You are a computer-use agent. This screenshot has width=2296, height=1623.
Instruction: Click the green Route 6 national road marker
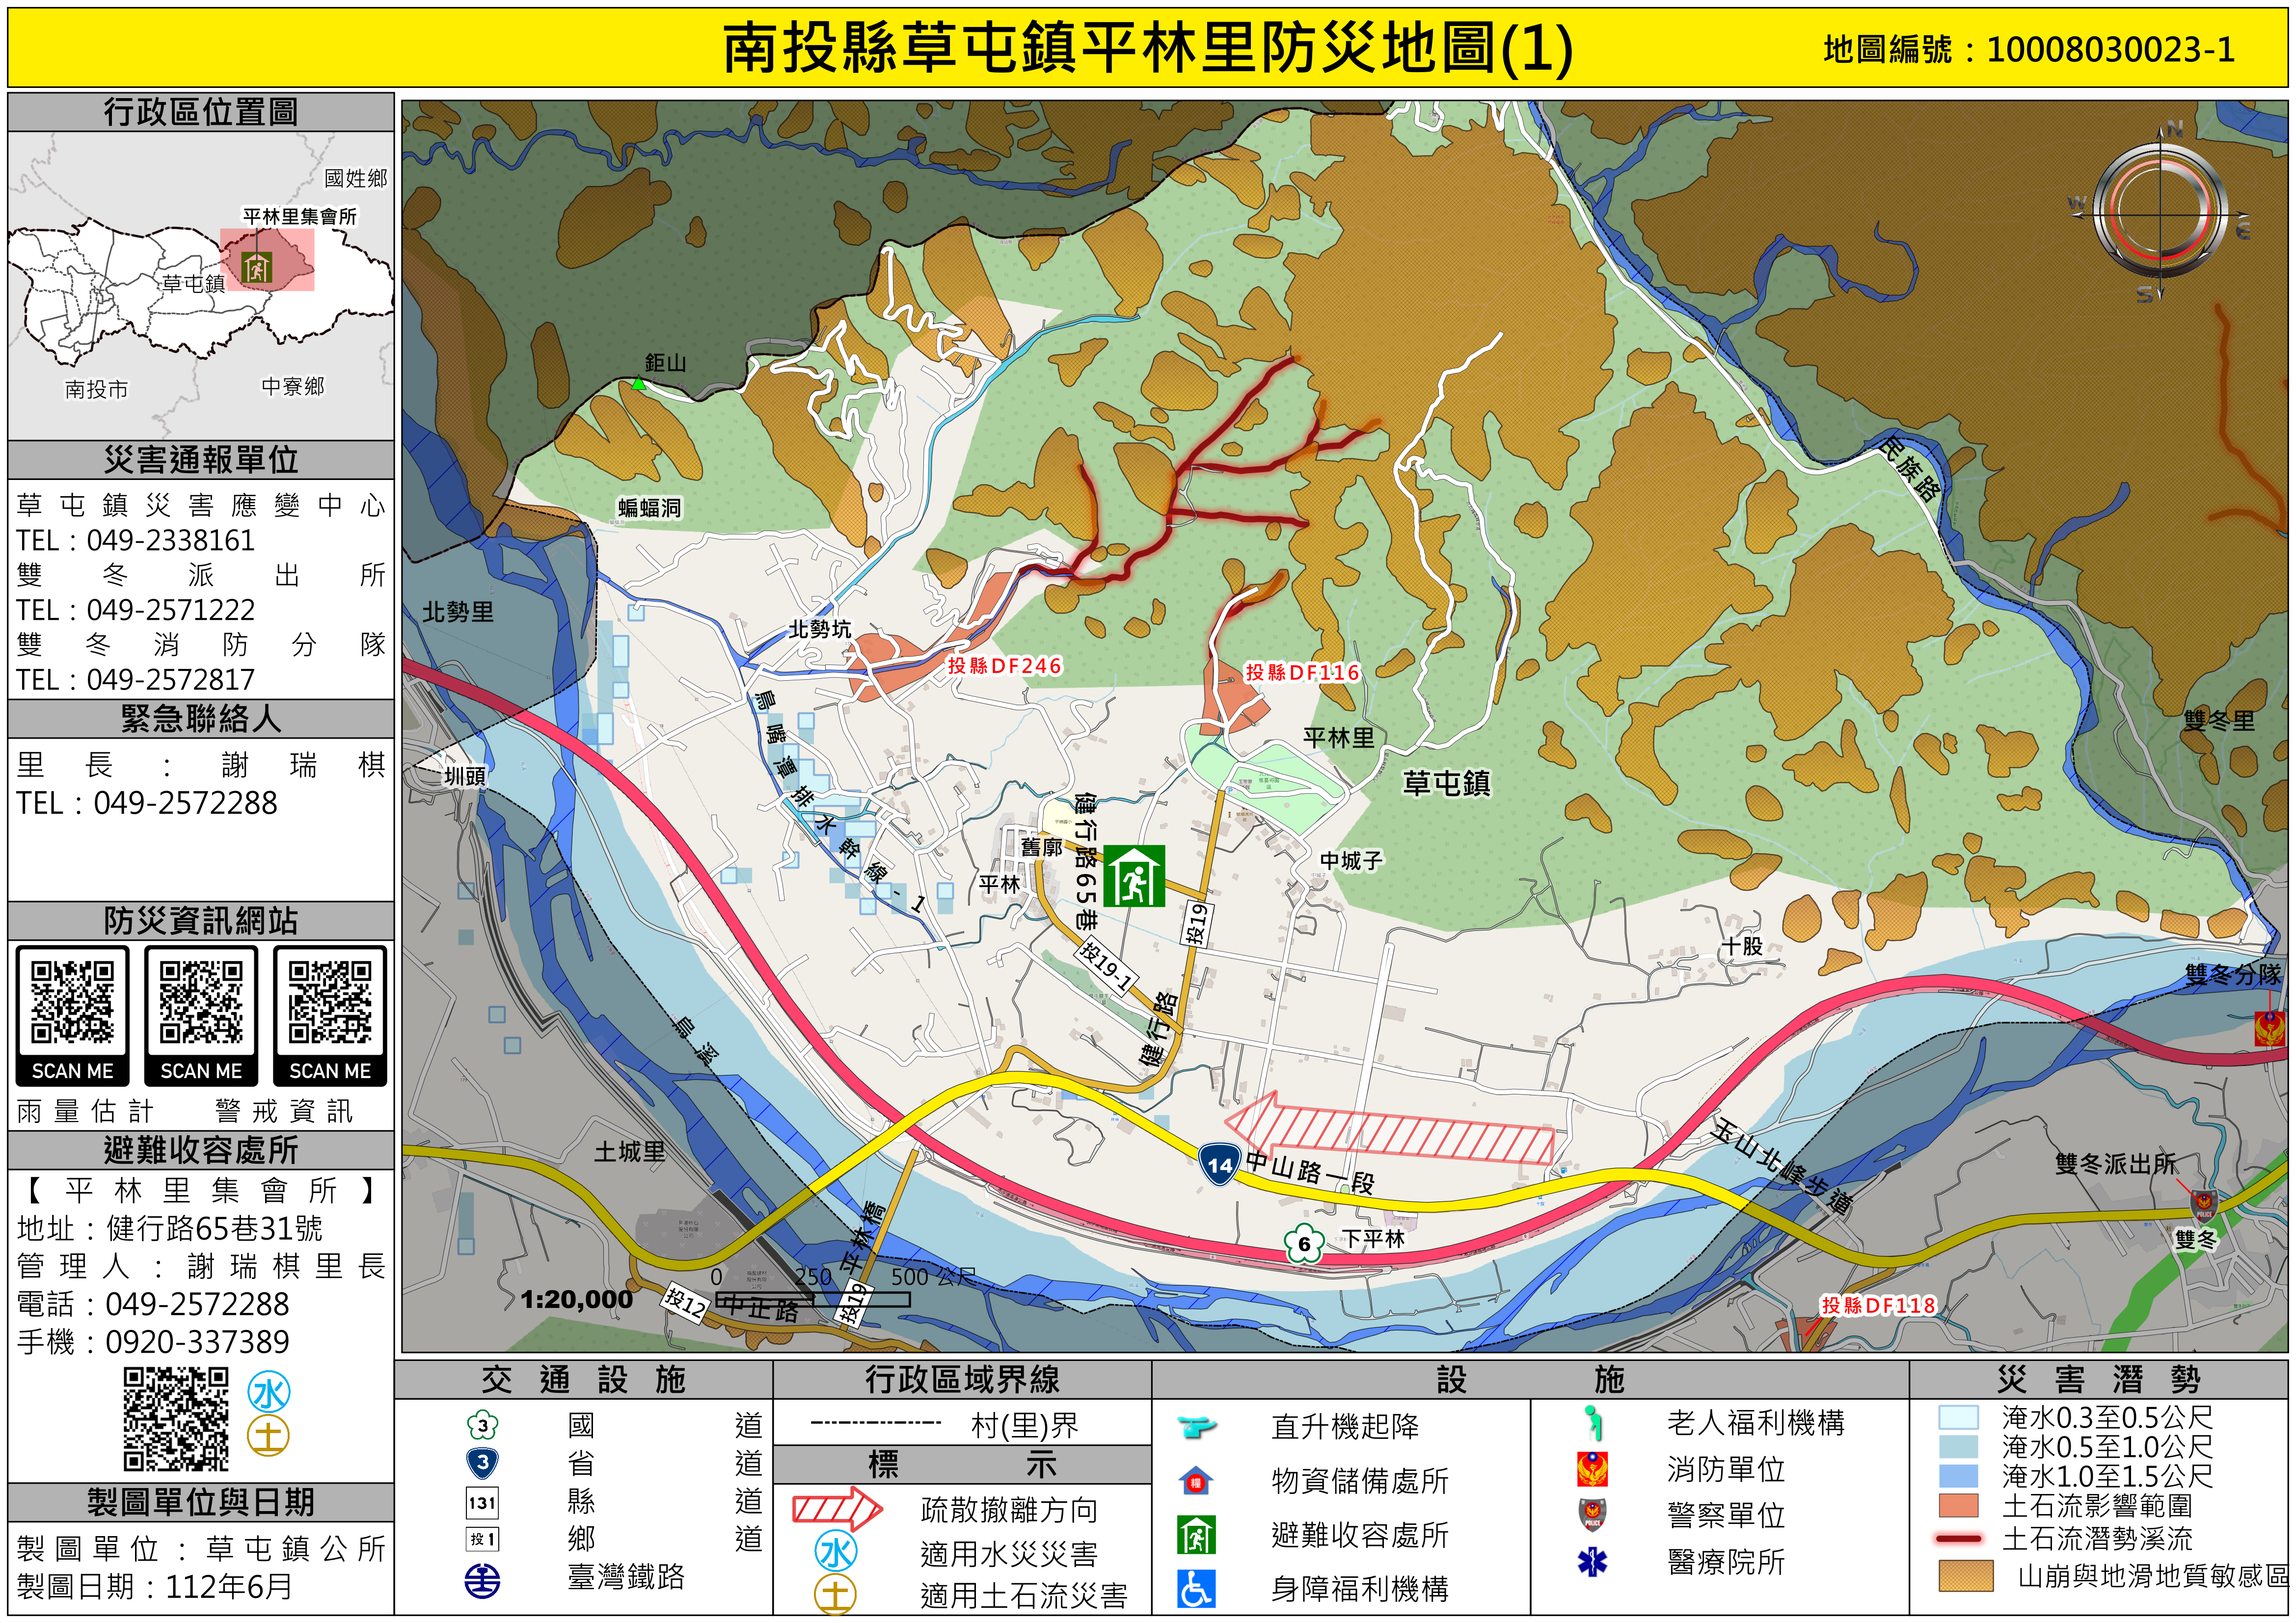tap(1304, 1244)
